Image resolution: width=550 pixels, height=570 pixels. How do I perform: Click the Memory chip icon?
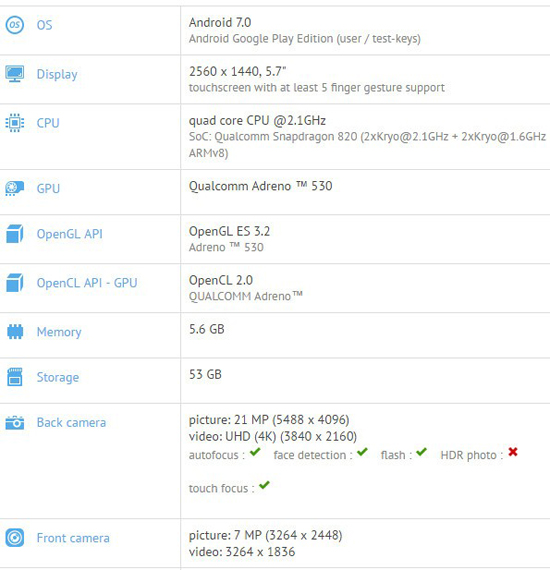15,332
